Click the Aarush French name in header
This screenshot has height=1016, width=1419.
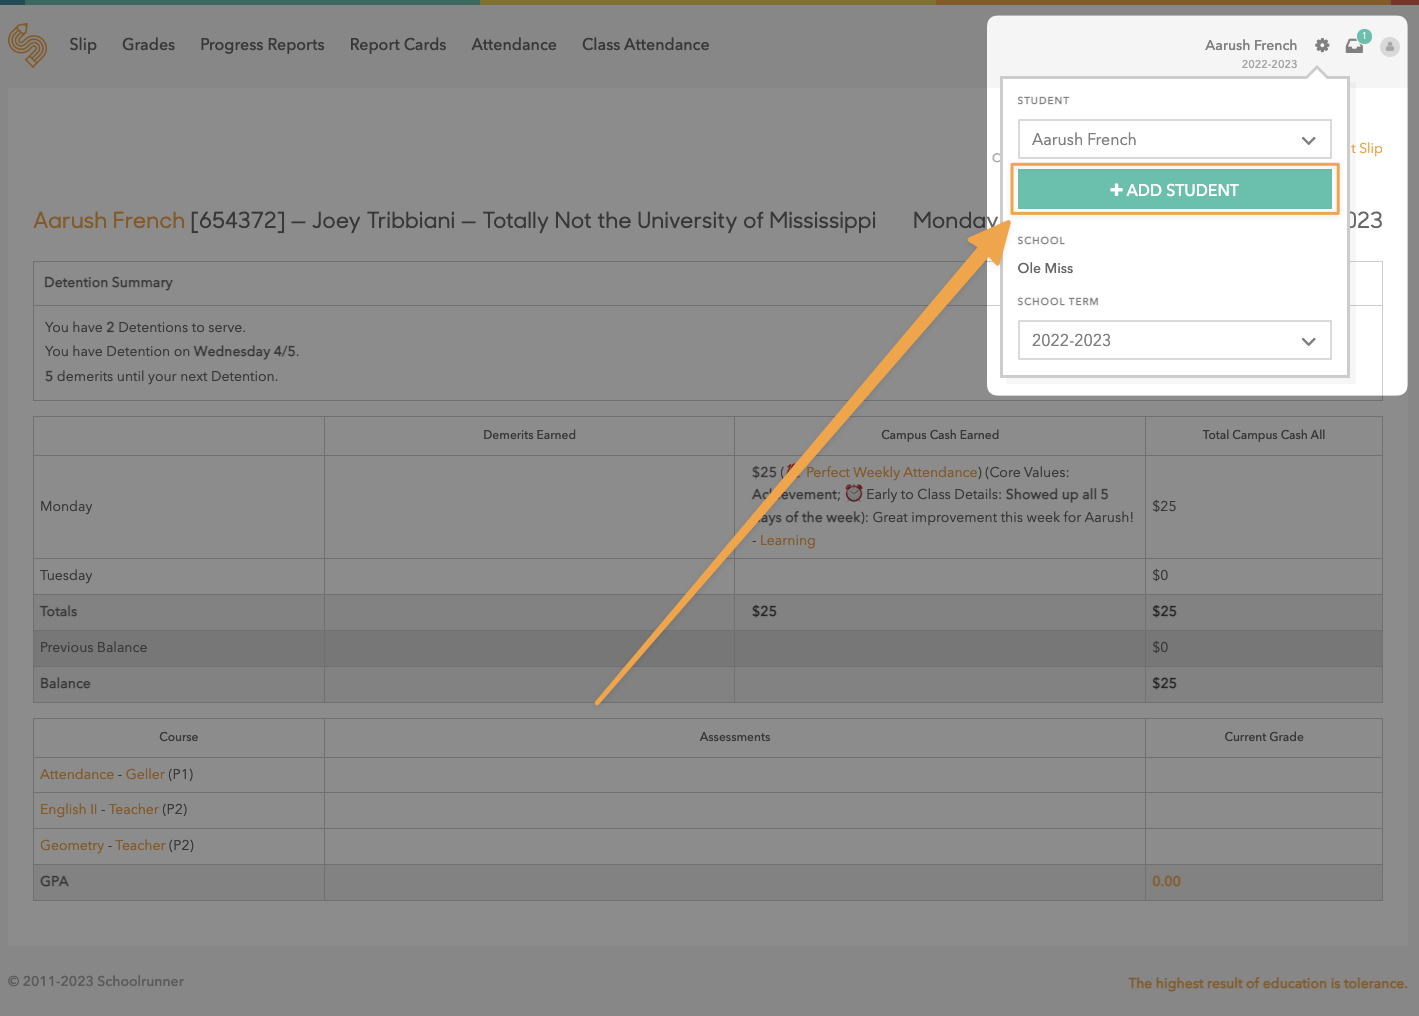[1251, 45]
